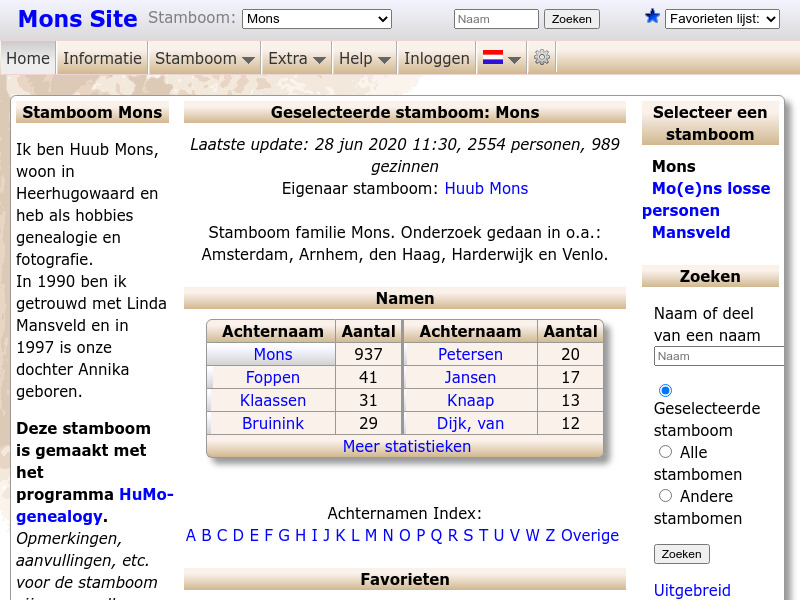This screenshot has width=800, height=600.
Task: Select the "Andere stambomen" radio button
Action: tap(665, 496)
